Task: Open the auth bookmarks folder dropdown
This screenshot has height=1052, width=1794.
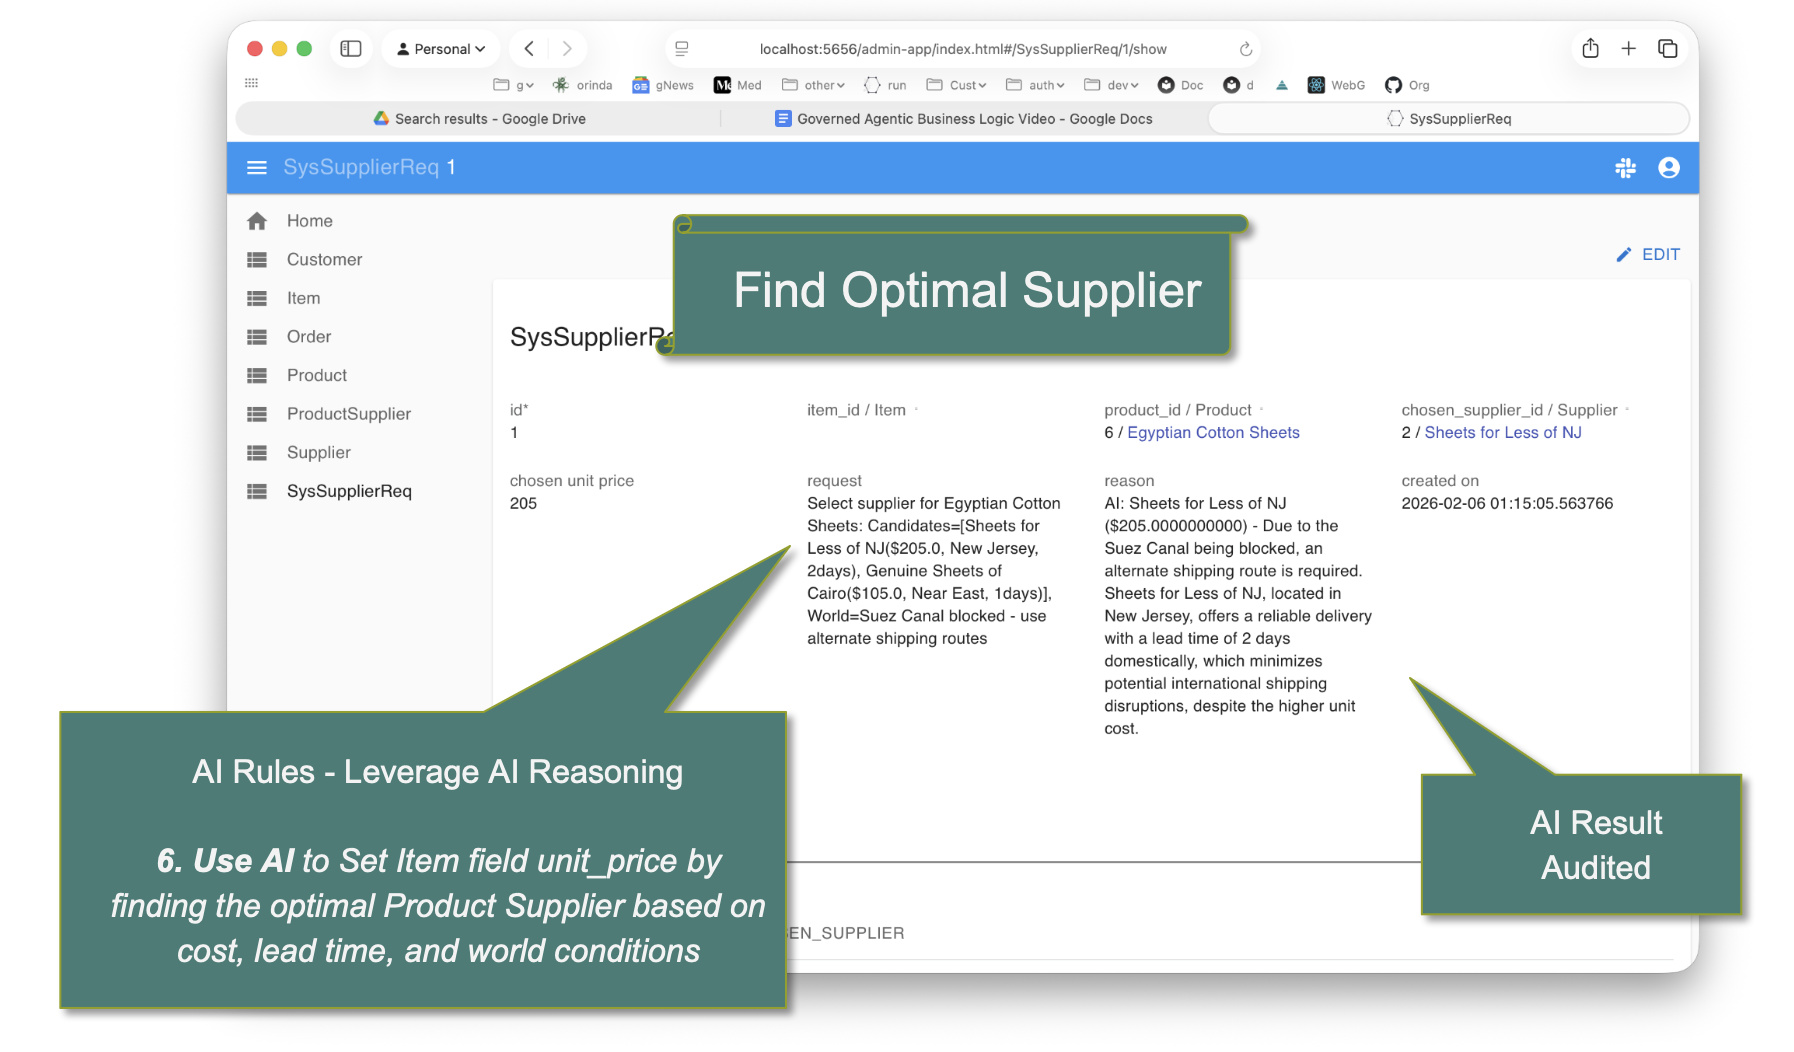Action: point(1035,85)
